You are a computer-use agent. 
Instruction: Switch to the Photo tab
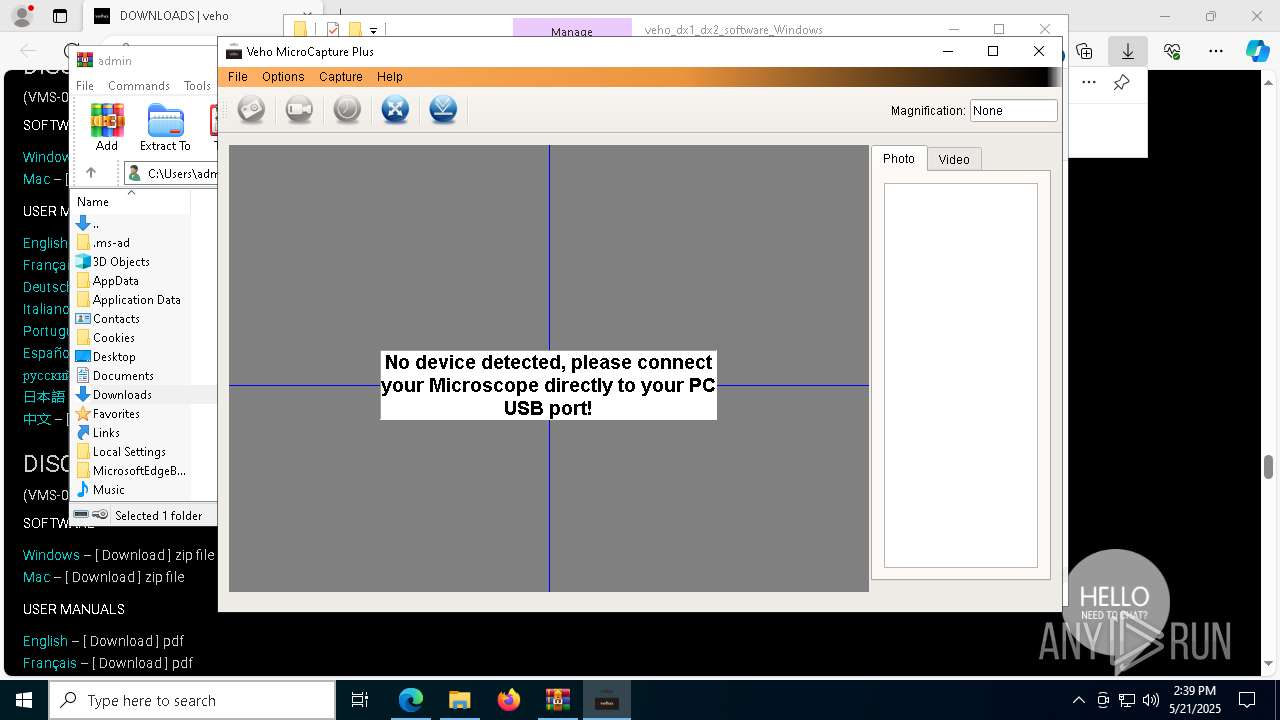click(898, 158)
